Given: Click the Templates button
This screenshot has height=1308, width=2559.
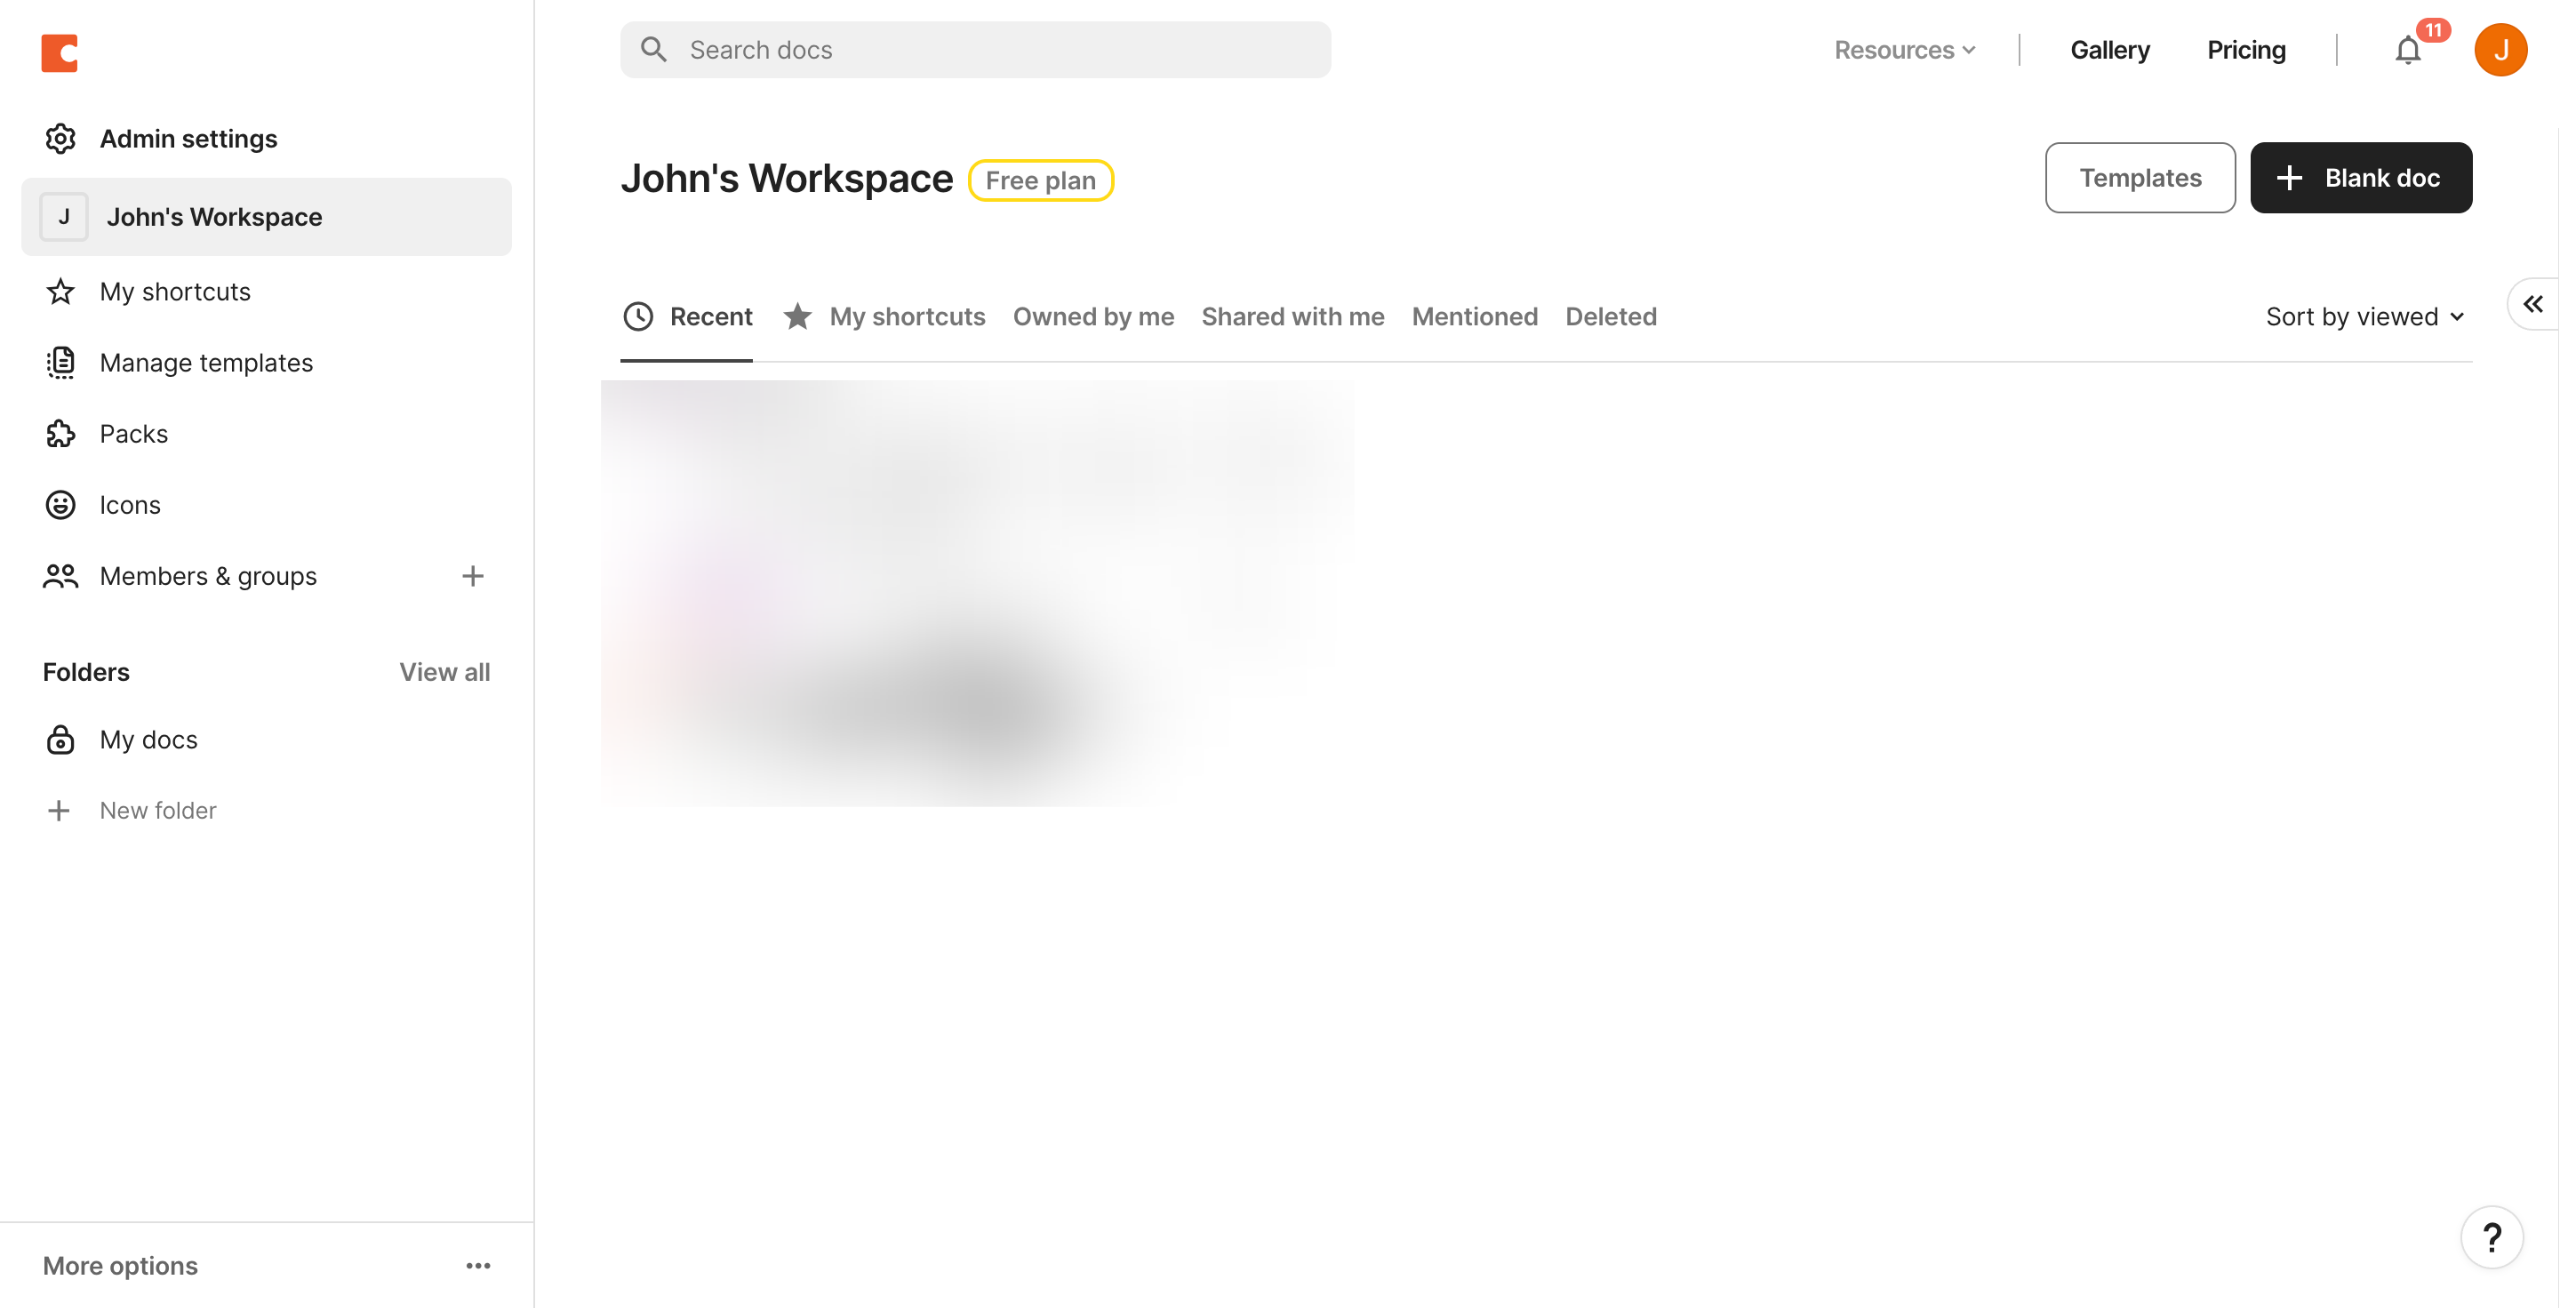Looking at the screenshot, I should pos(2139,178).
